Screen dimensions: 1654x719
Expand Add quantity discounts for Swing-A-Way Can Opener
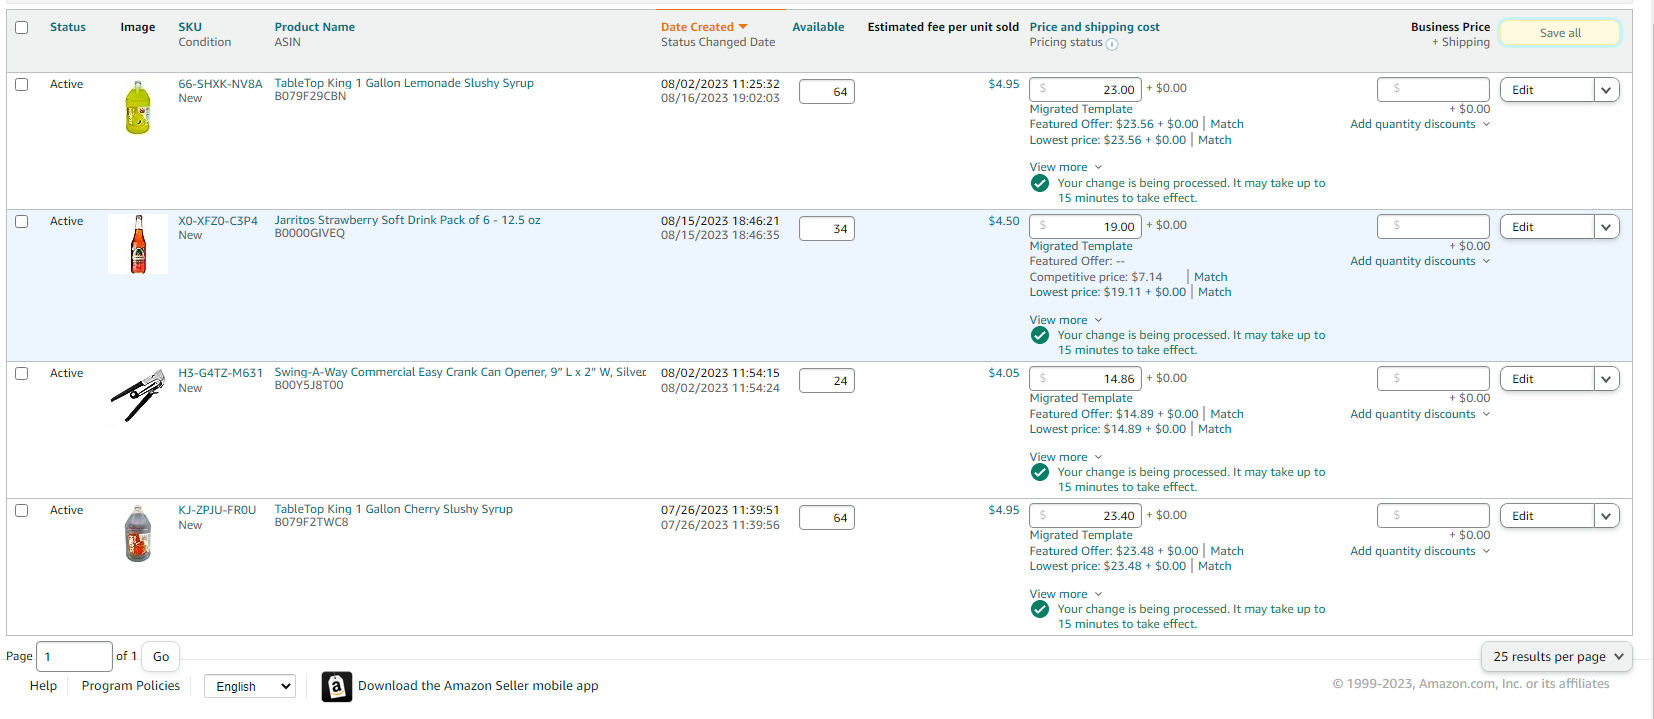(1420, 414)
